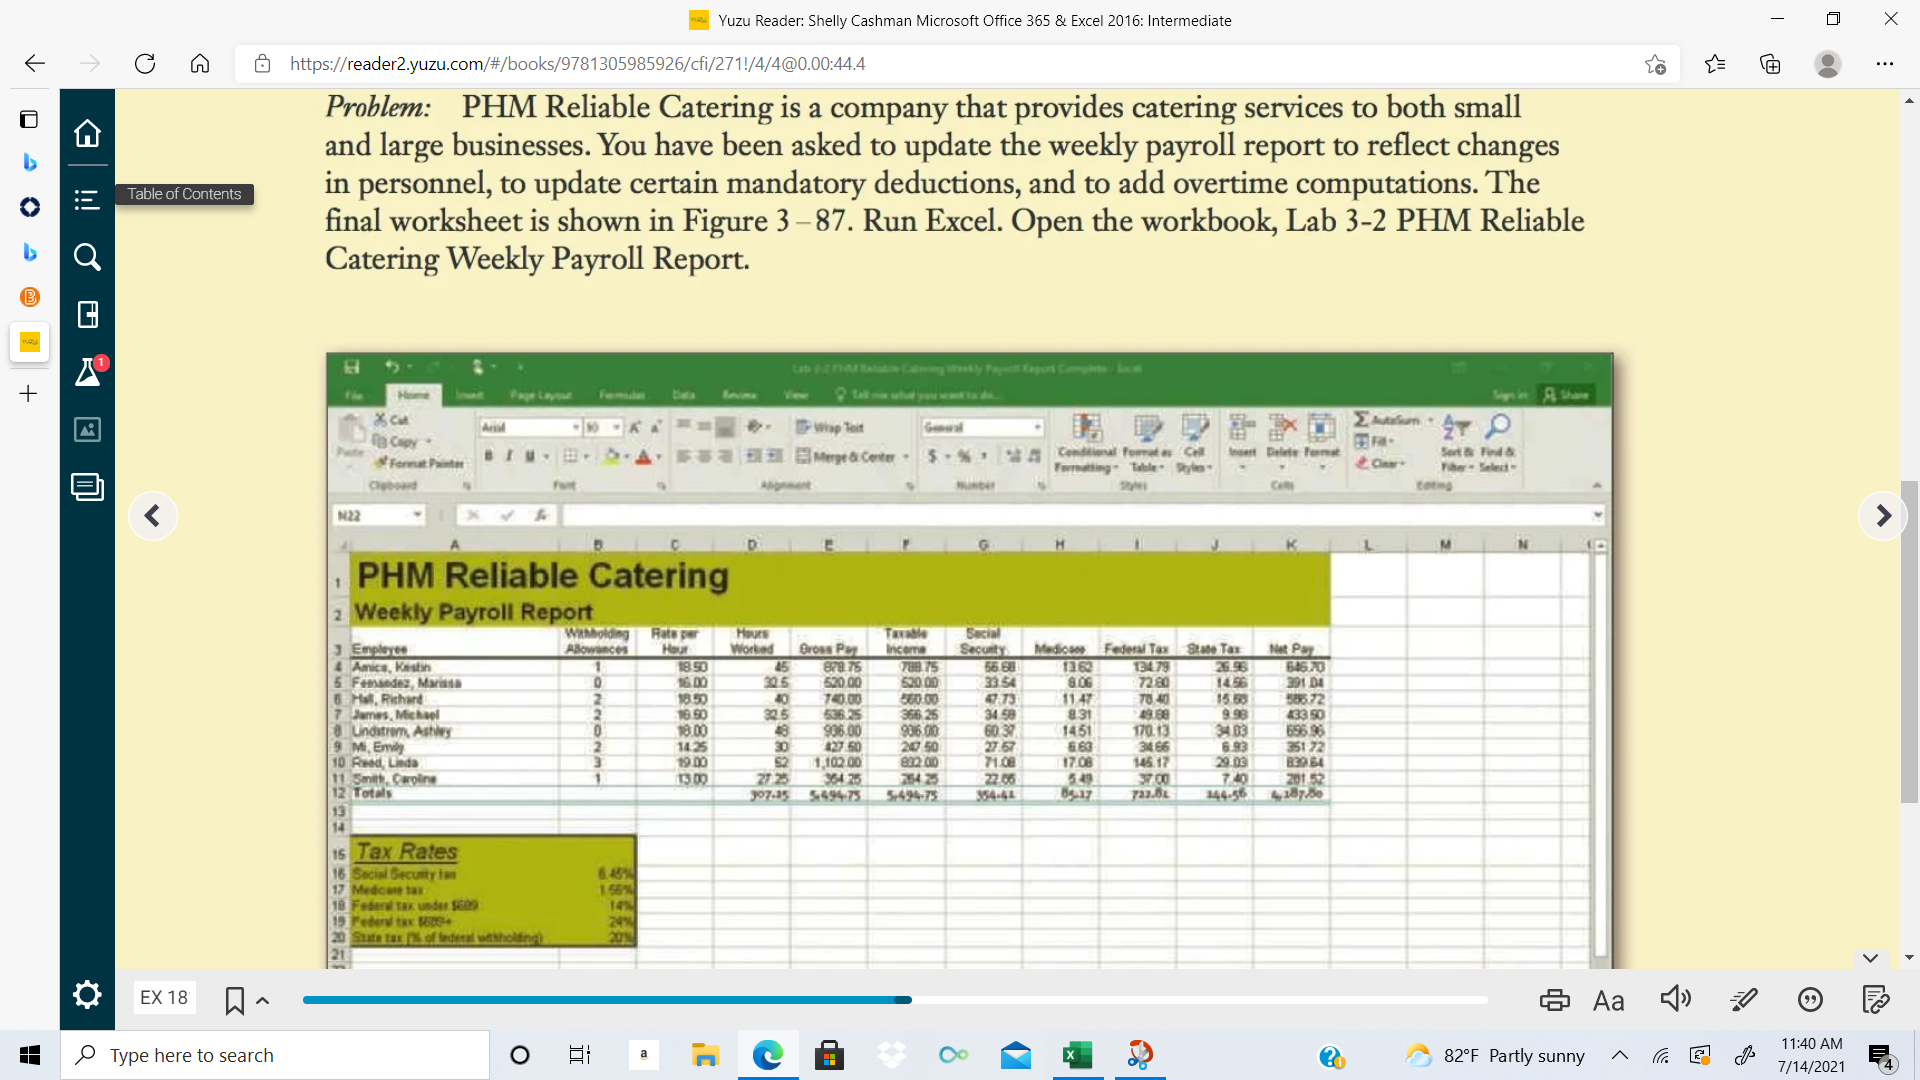Switch to Excel on the taskbar
Viewport: 1920px width, 1080px height.
1077,1055
